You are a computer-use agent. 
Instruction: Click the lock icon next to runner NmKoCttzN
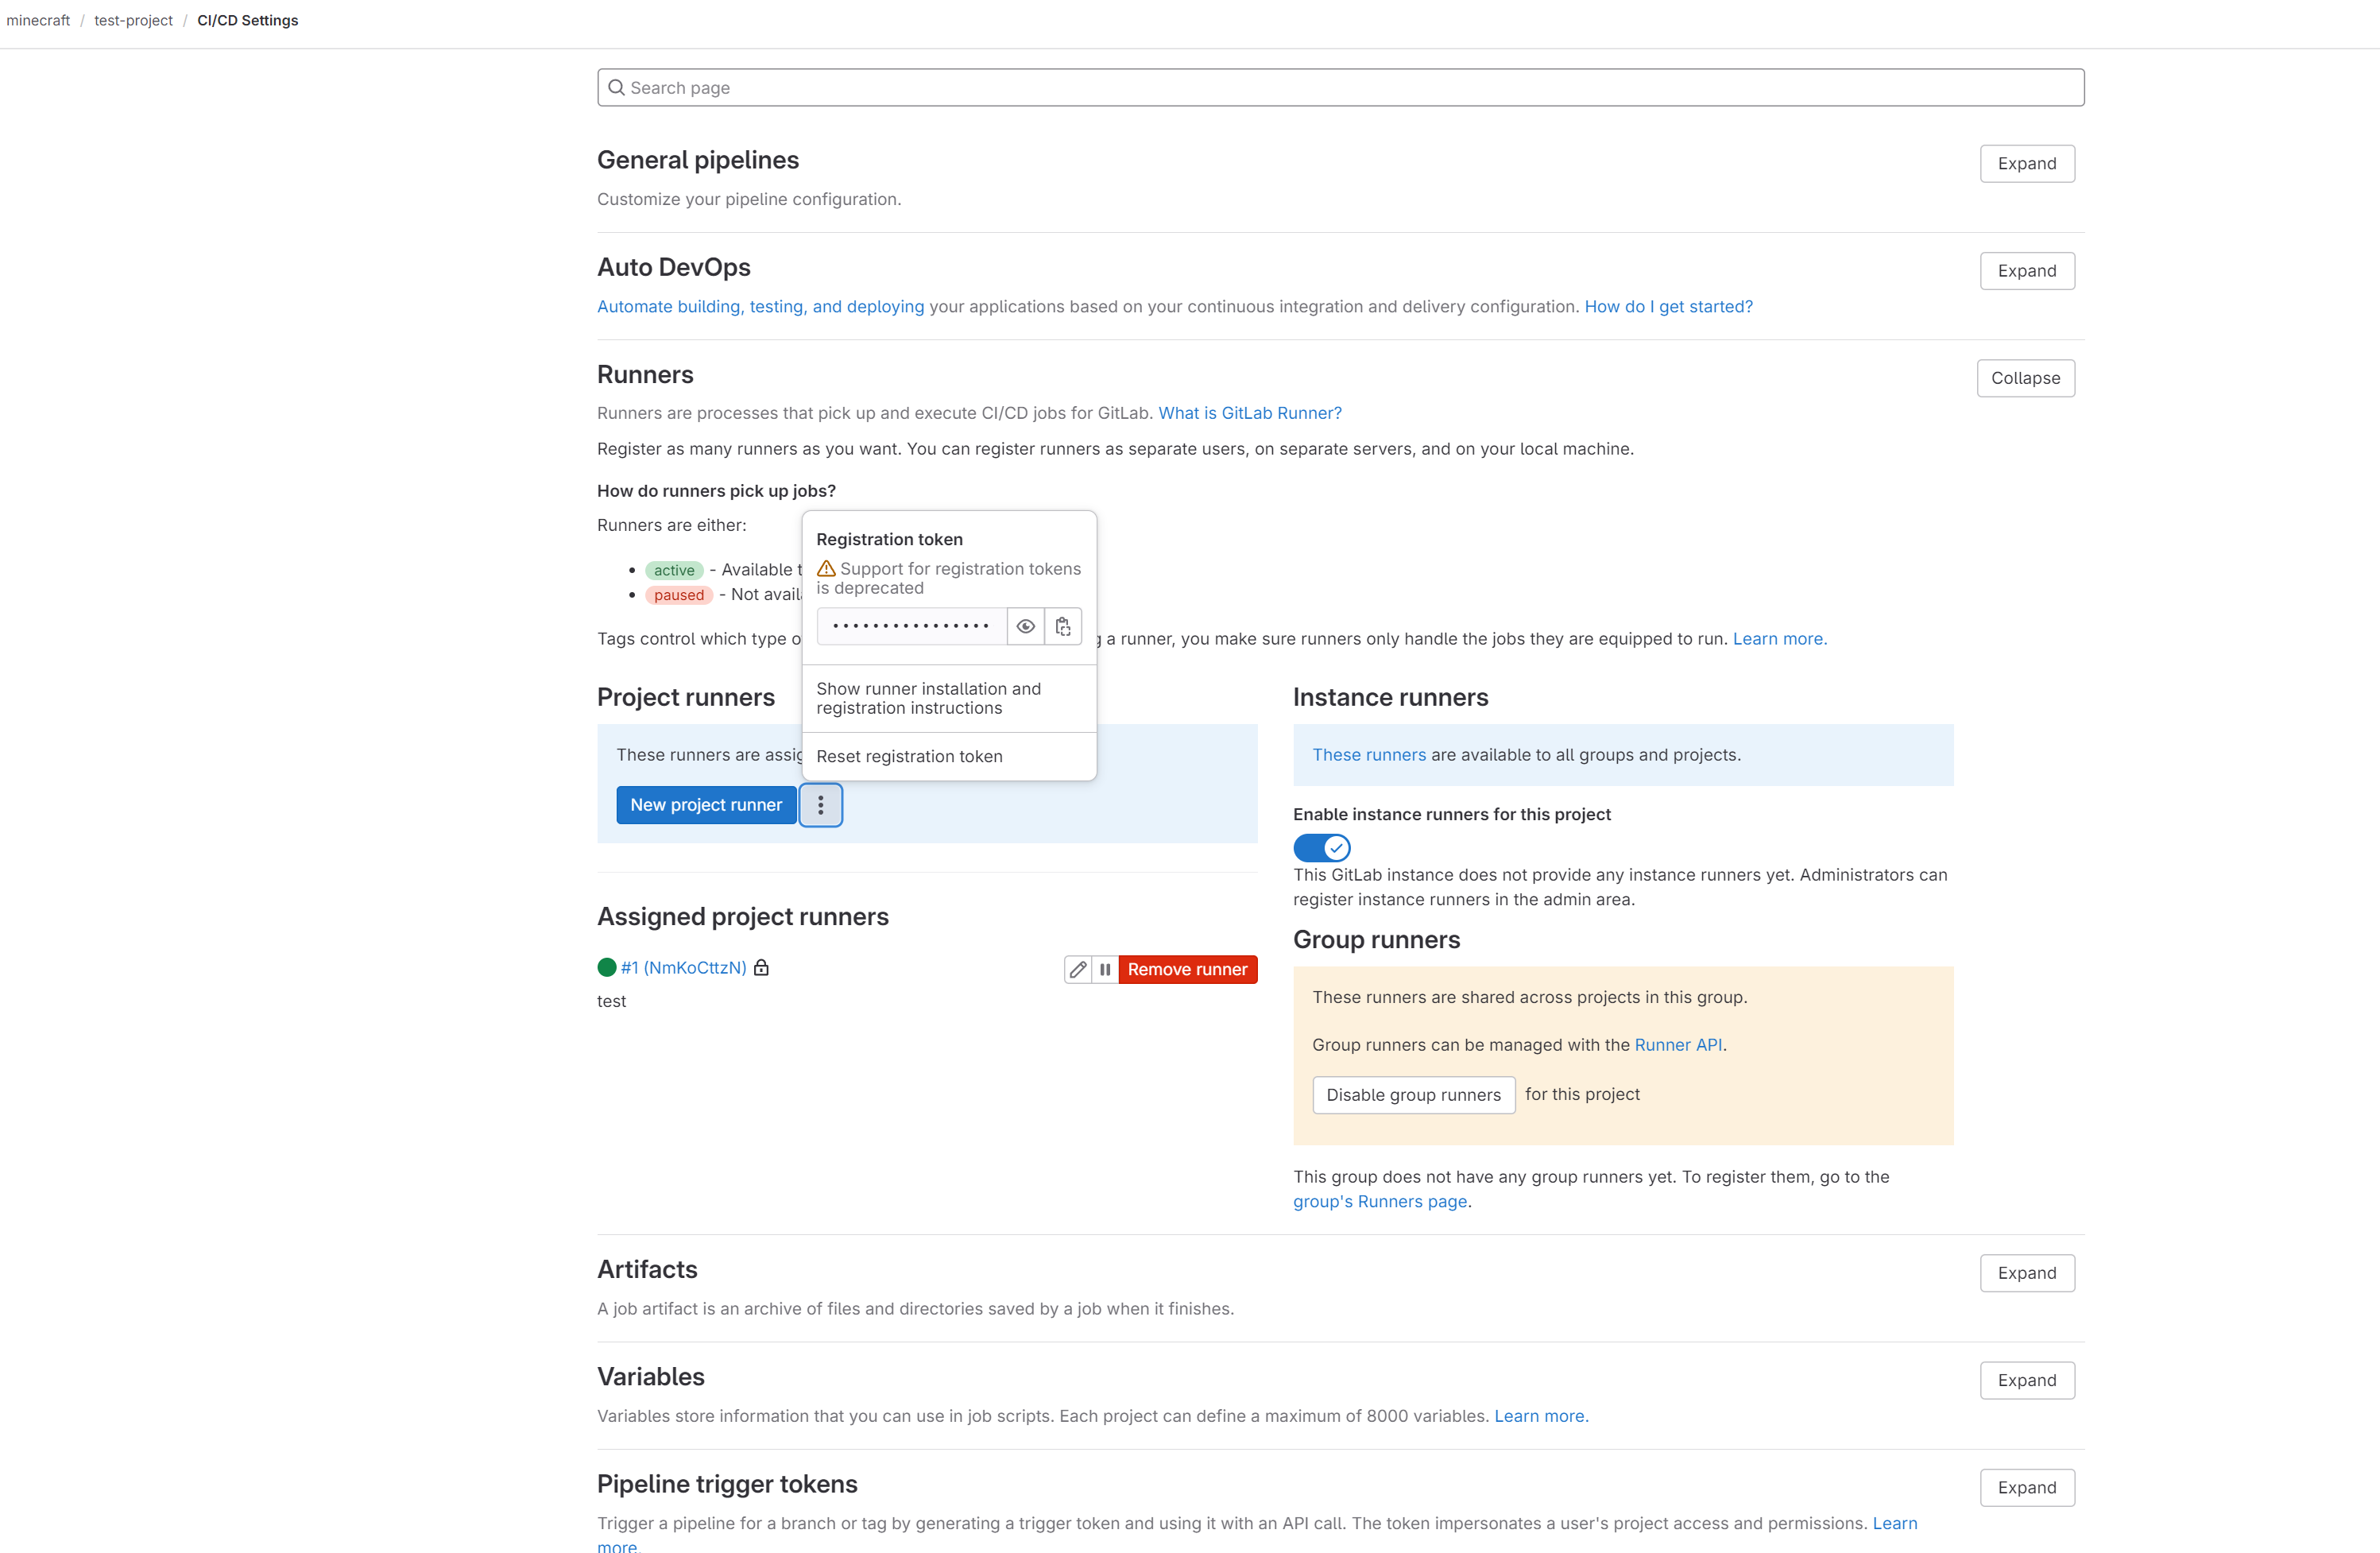pos(761,967)
